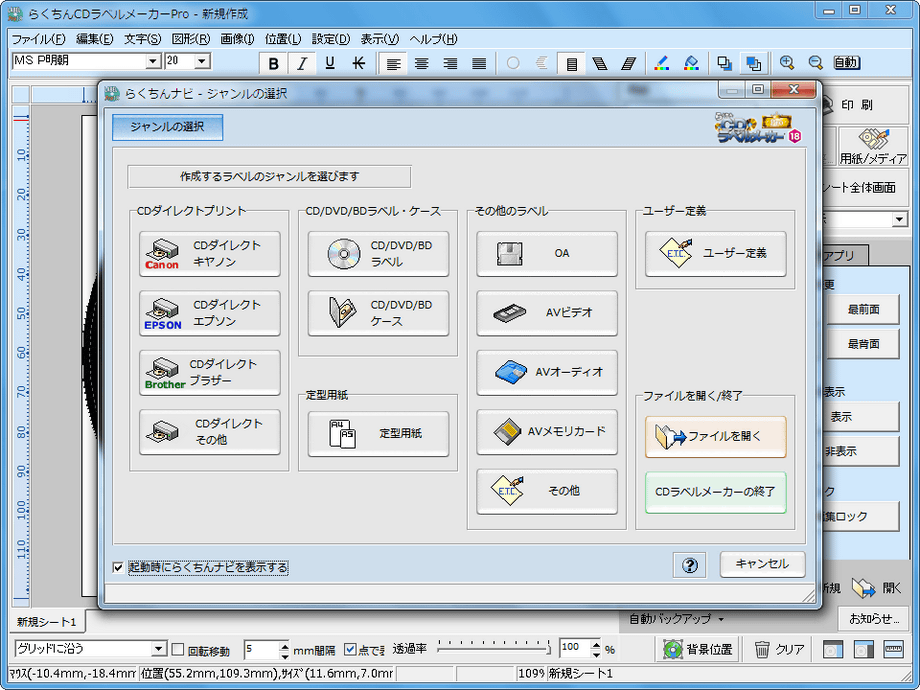Align text to the left
The width and height of the screenshot is (920, 690).
pos(393,63)
